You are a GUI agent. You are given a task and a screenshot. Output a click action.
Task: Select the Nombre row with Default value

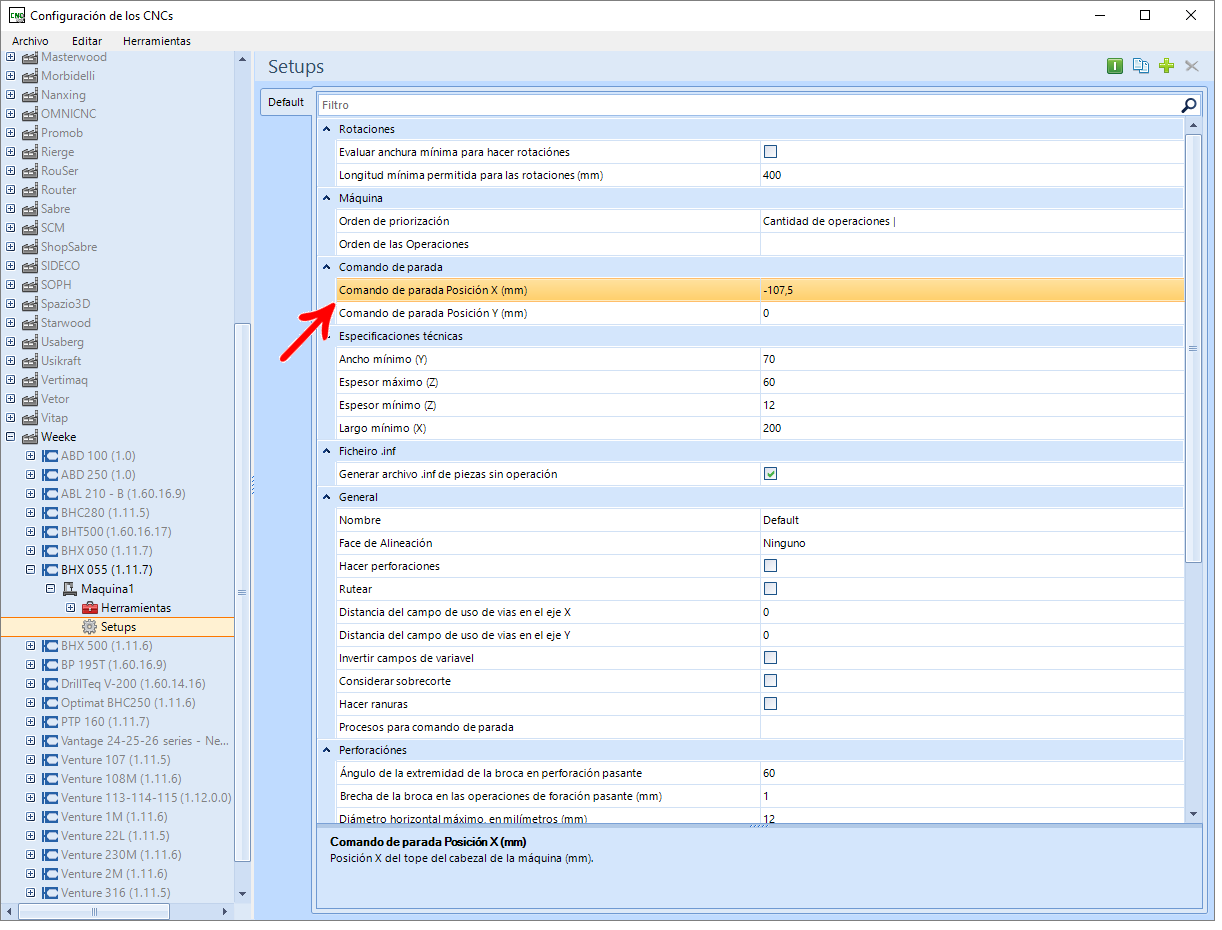(760, 520)
